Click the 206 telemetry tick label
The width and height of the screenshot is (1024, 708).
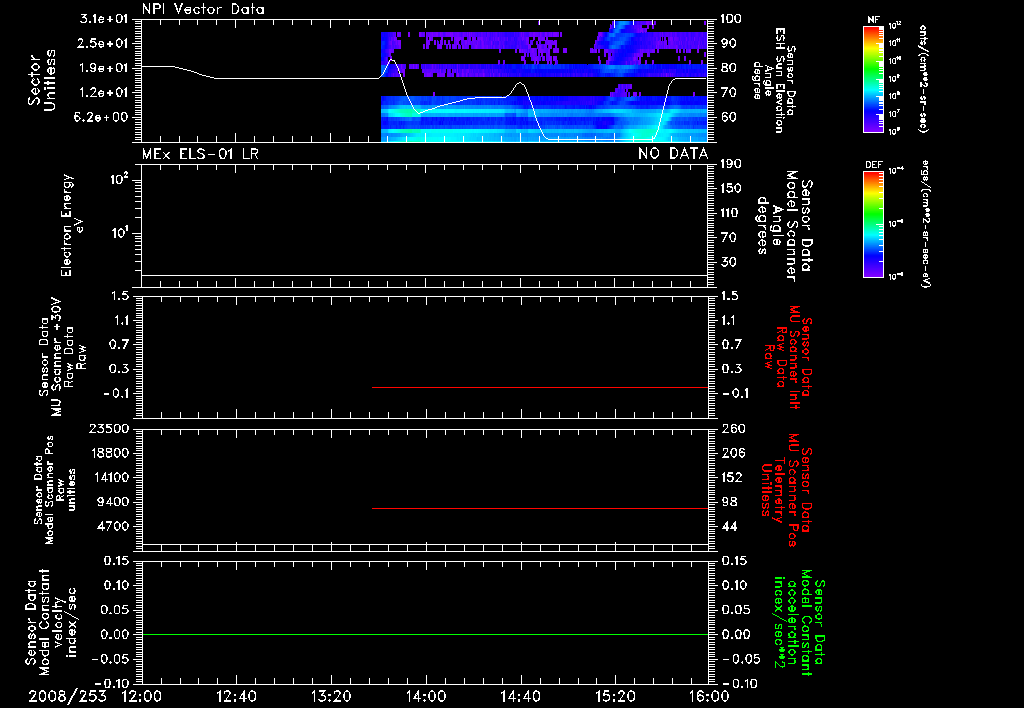pos(731,453)
